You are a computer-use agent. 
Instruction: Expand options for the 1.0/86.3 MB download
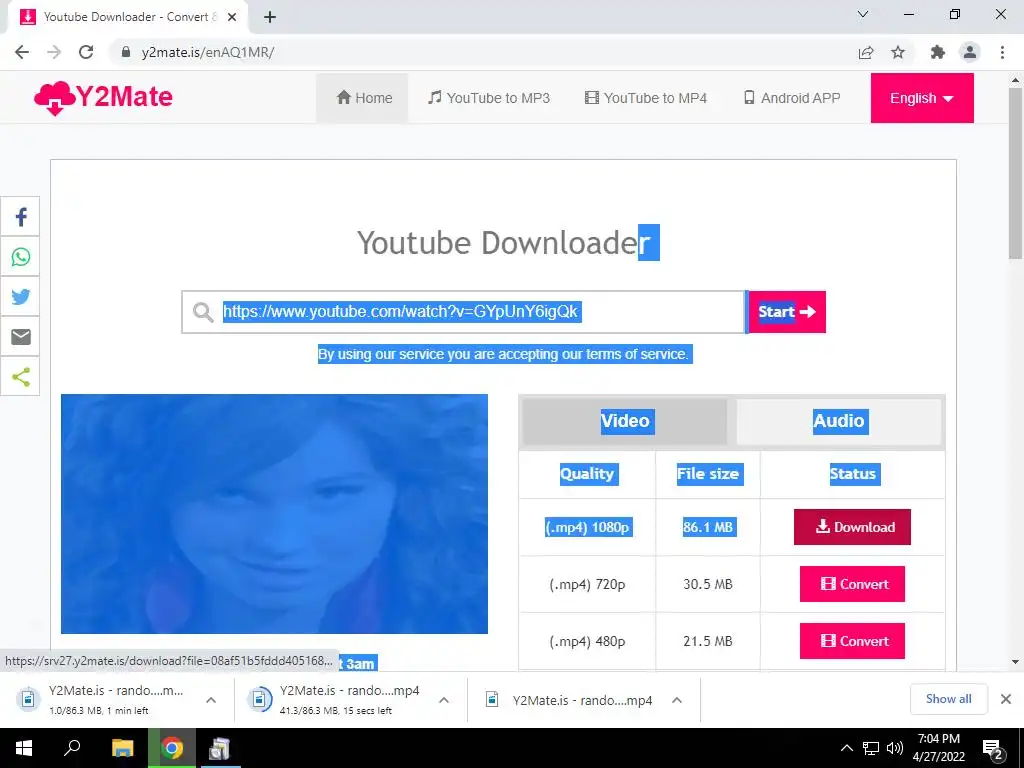pos(211,700)
